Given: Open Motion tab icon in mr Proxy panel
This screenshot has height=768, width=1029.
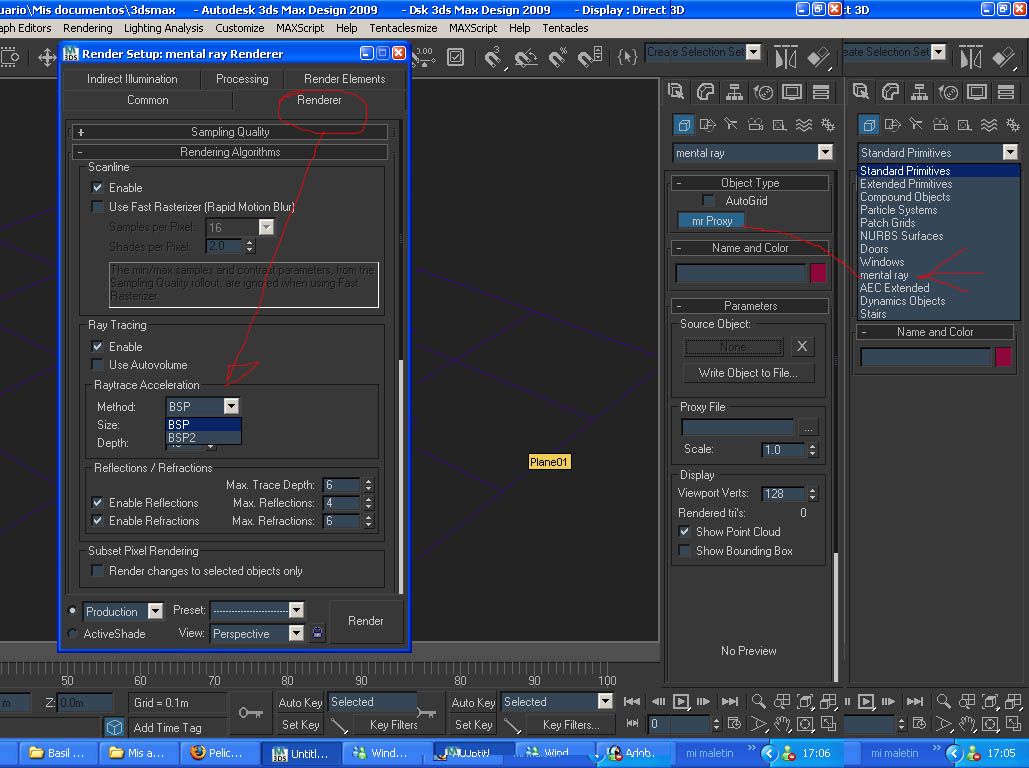Looking at the screenshot, I should pos(763,92).
